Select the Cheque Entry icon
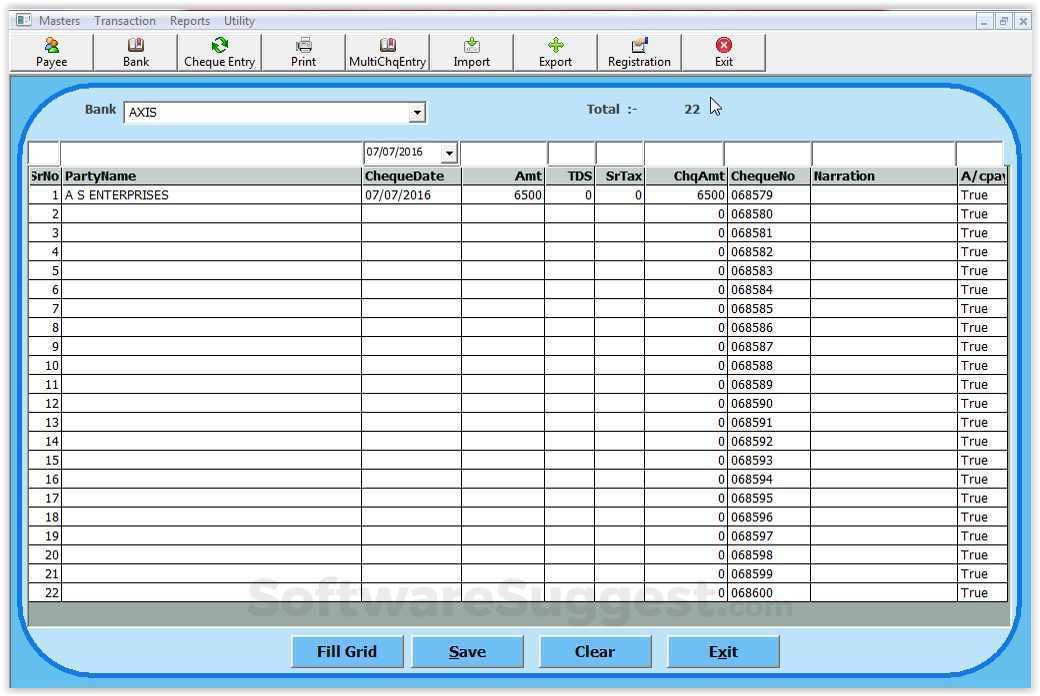1040x696 pixels. 219,52
